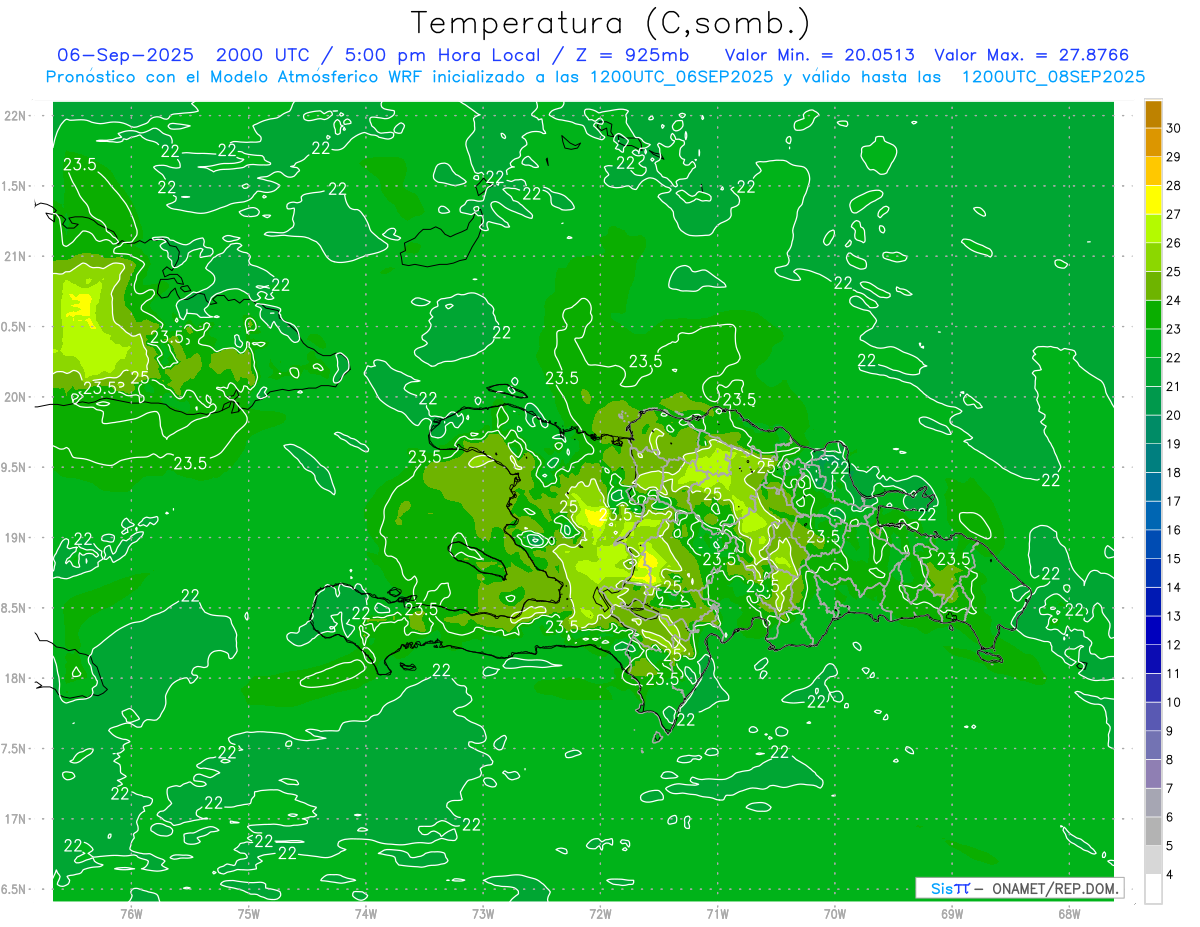Pick the green legend swatch between 23 and 24
This screenshot has width=1200, height=927.
[1153, 315]
